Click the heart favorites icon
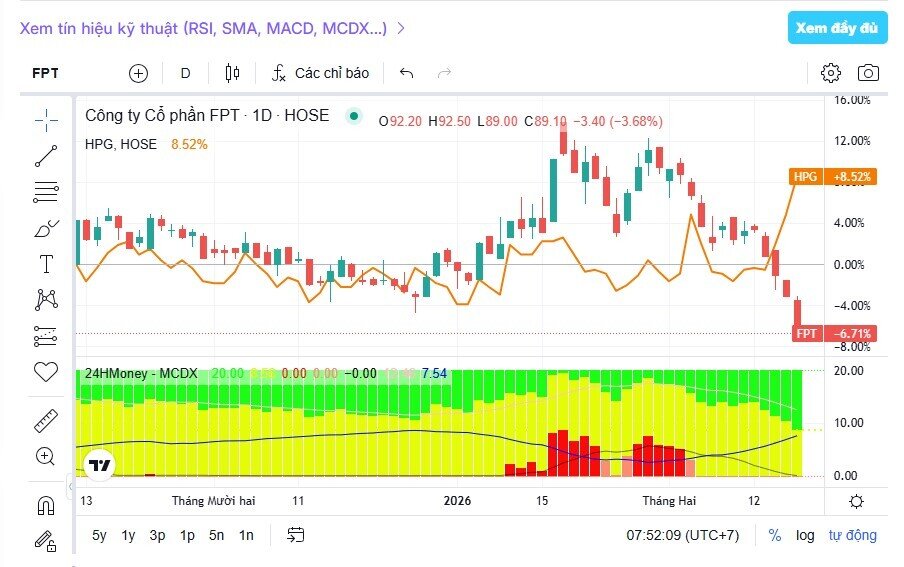Viewport: 904px width, 567px height. point(46,372)
